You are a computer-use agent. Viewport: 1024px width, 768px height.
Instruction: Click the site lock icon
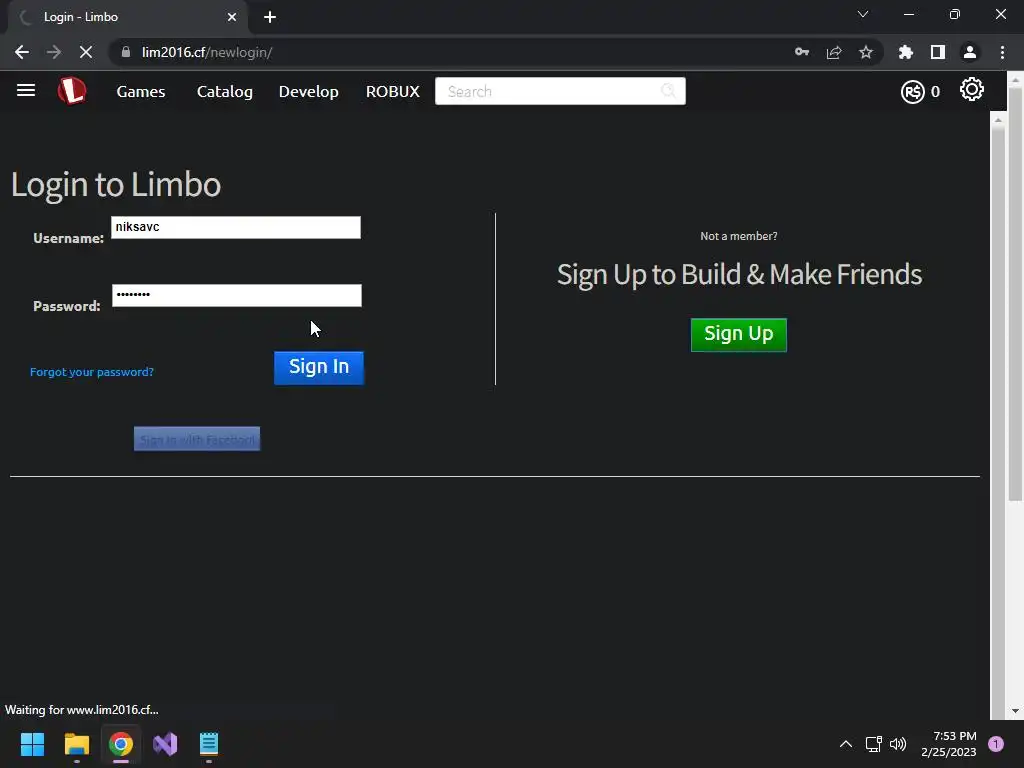pyautogui.click(x=126, y=52)
